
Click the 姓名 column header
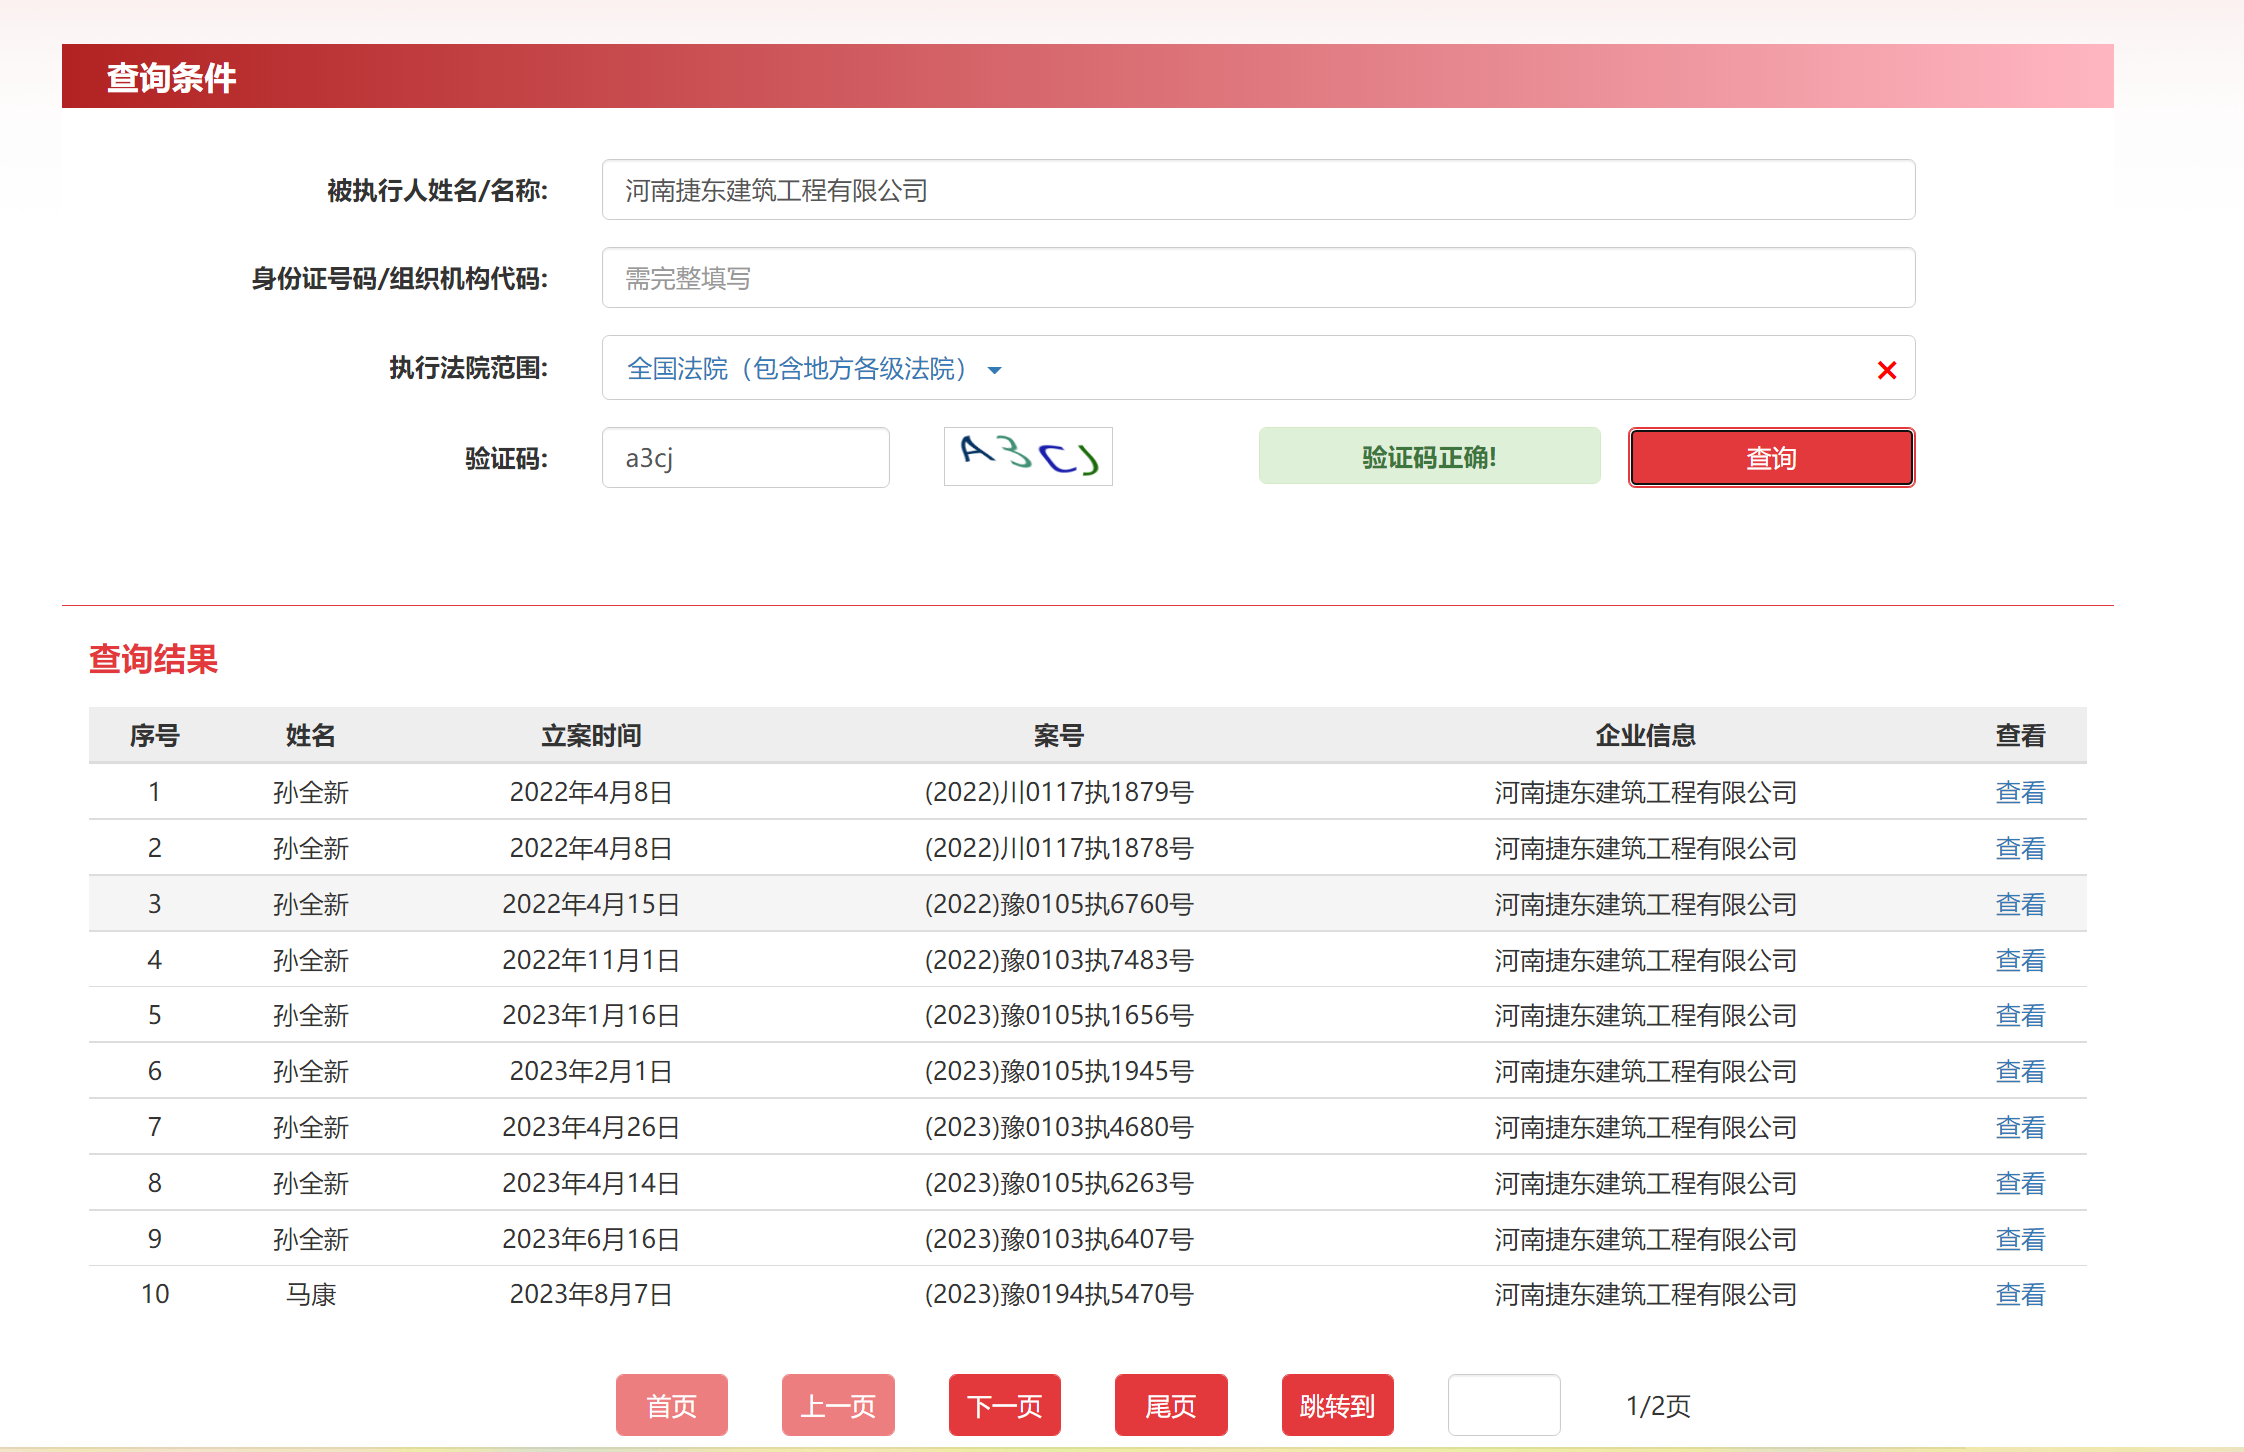click(311, 736)
